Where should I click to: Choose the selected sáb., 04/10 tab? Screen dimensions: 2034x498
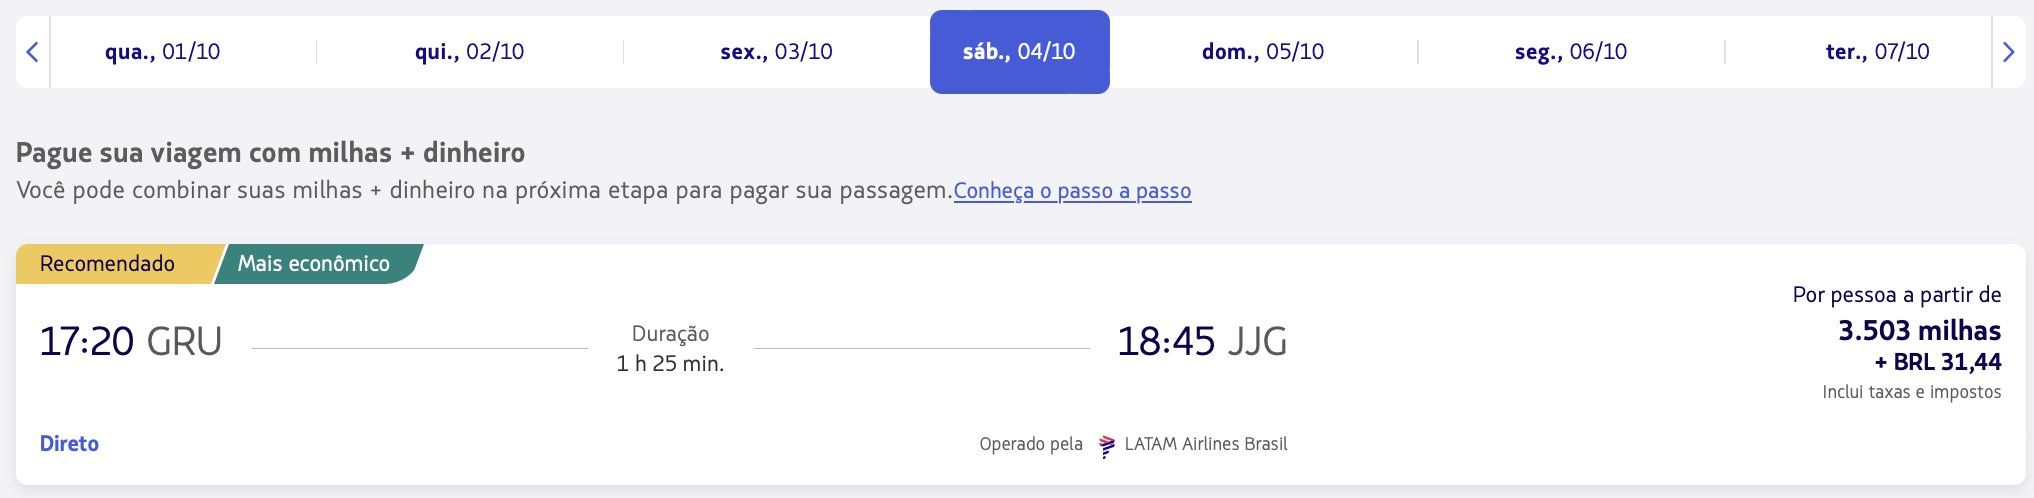pyautogui.click(x=1019, y=52)
